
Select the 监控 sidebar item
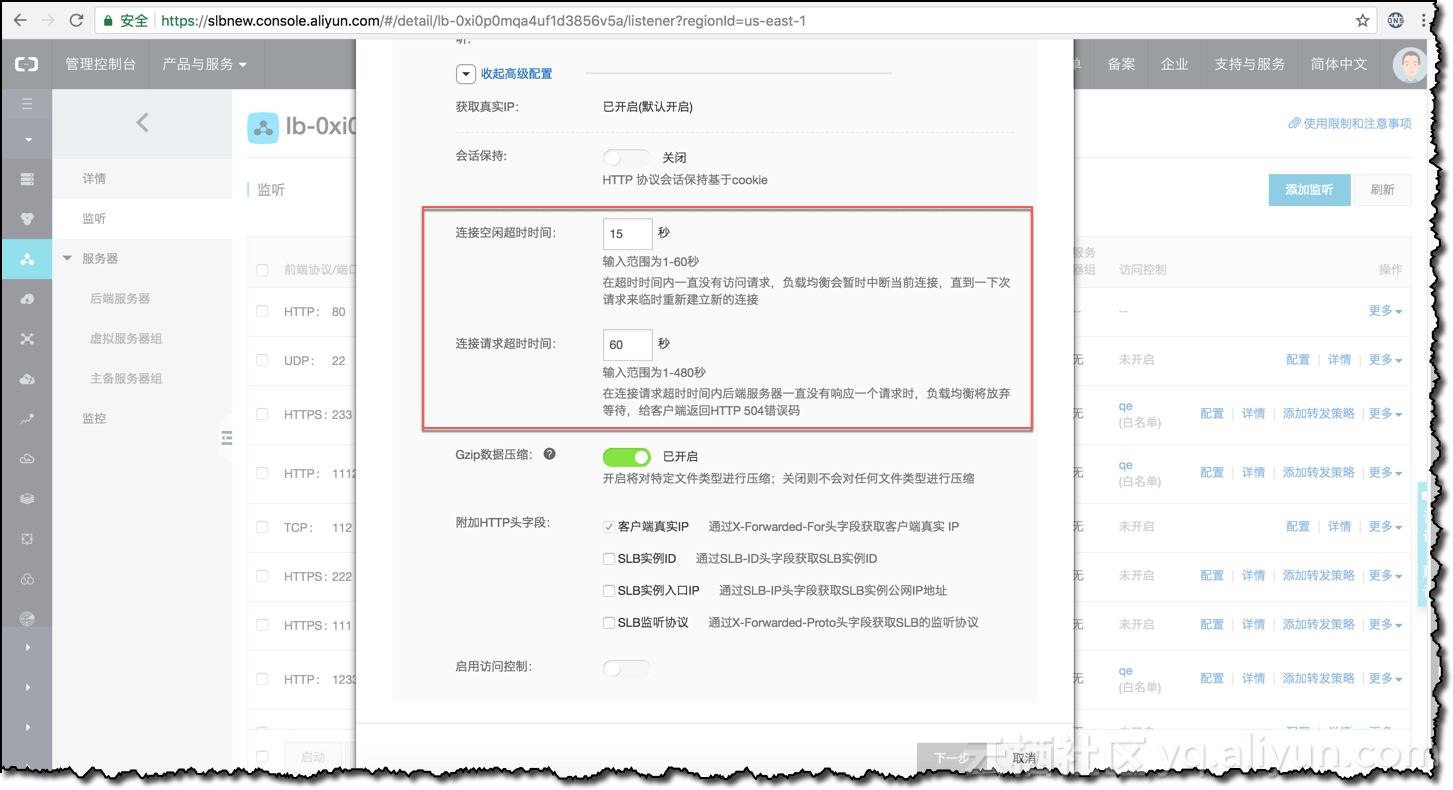[x=94, y=419]
